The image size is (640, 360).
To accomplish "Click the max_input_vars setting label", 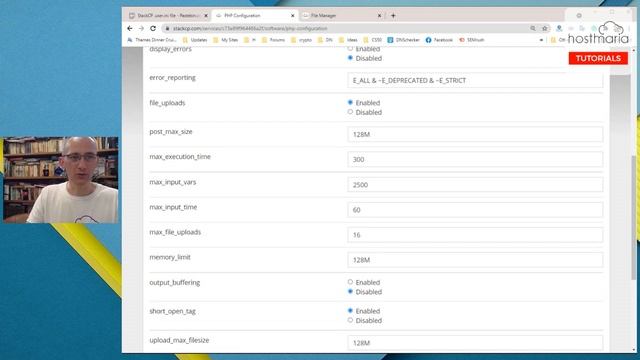I will (173, 182).
